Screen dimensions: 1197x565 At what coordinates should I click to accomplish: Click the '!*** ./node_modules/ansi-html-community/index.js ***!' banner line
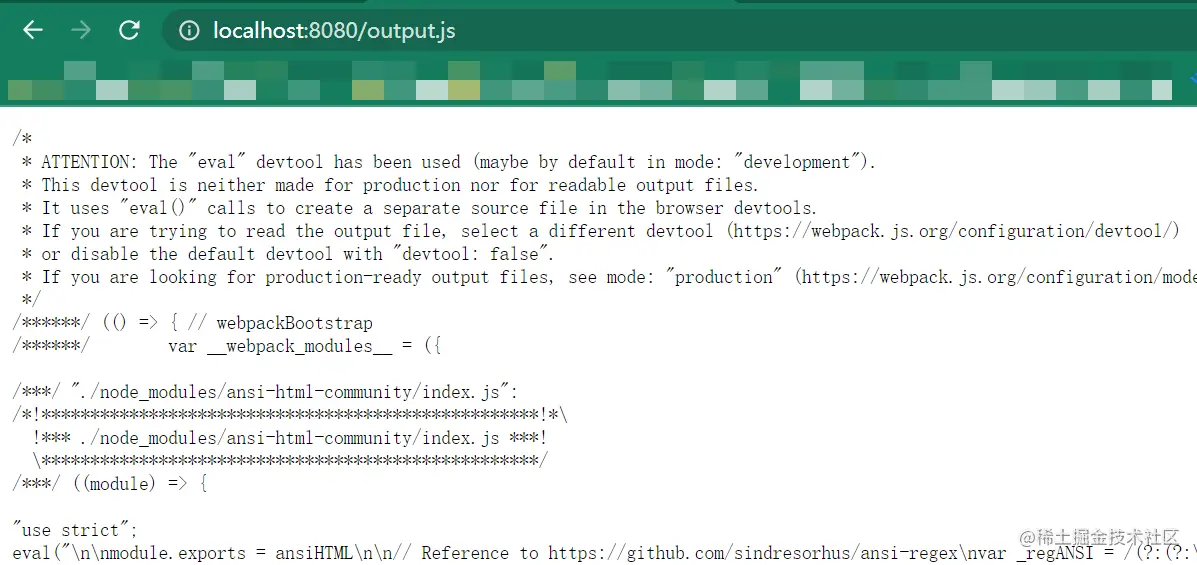coord(290,438)
